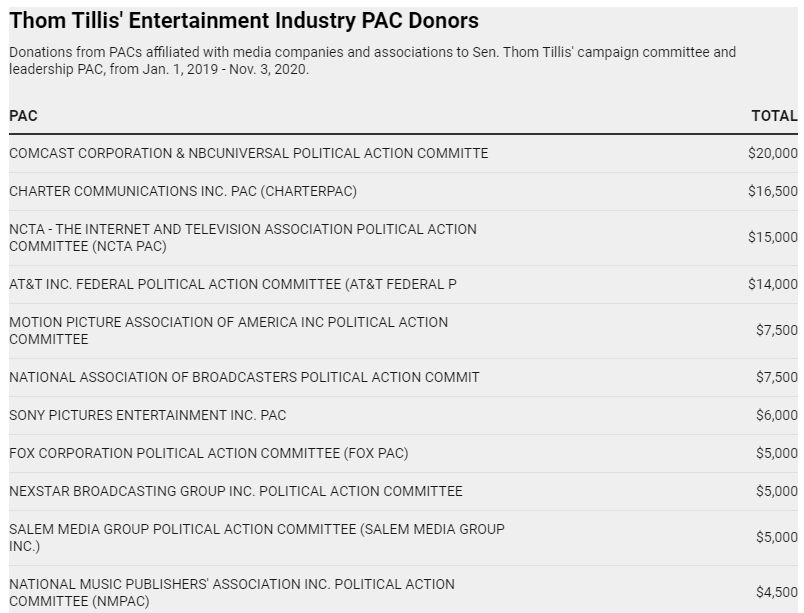Click National Association of Broadcasters PAC name
Viewport: 804px width, 613px height.
pyautogui.click(x=244, y=377)
